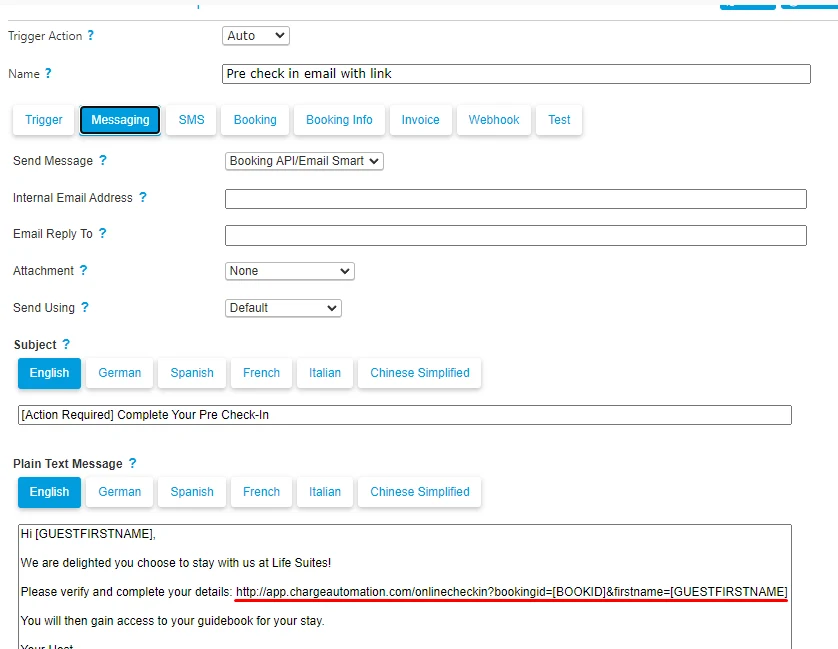Viewport: 838px width, 649px height.
Task: Select English under Subject
Action: point(49,373)
